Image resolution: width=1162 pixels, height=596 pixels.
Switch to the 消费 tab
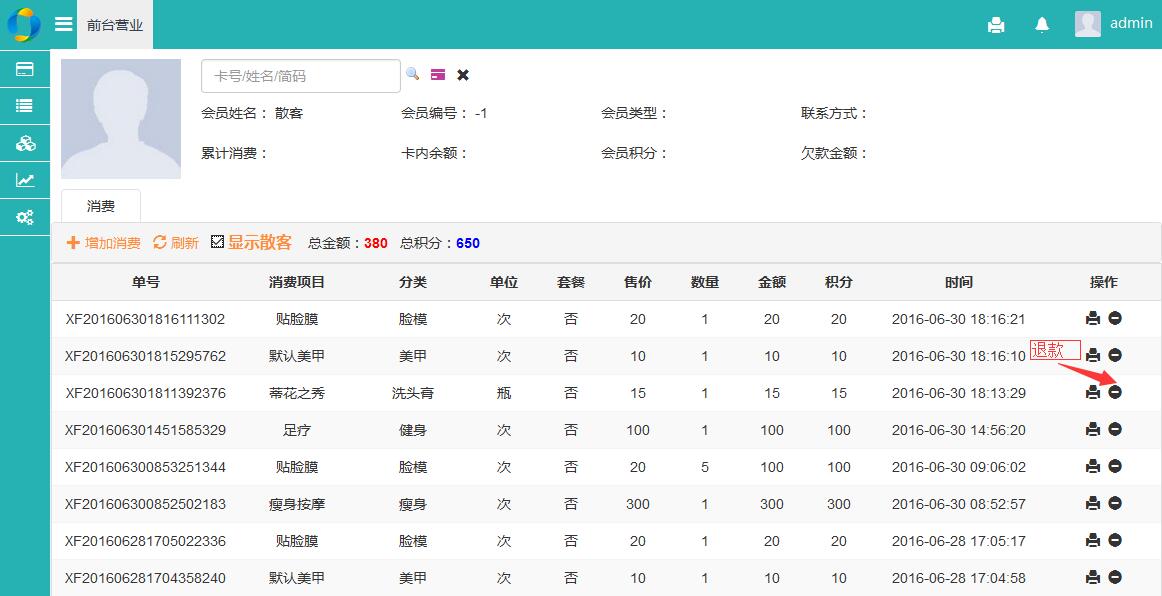[101, 206]
